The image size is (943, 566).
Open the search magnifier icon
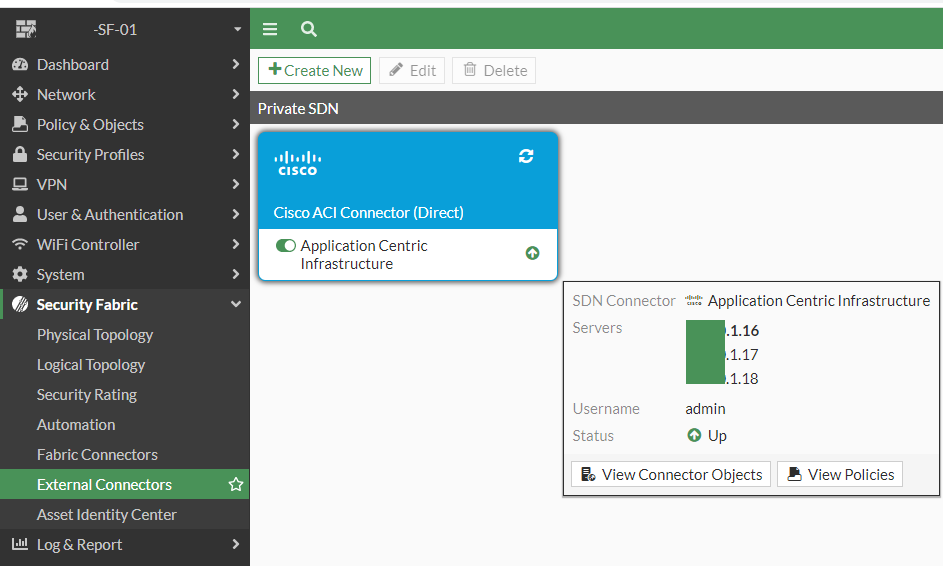point(309,30)
